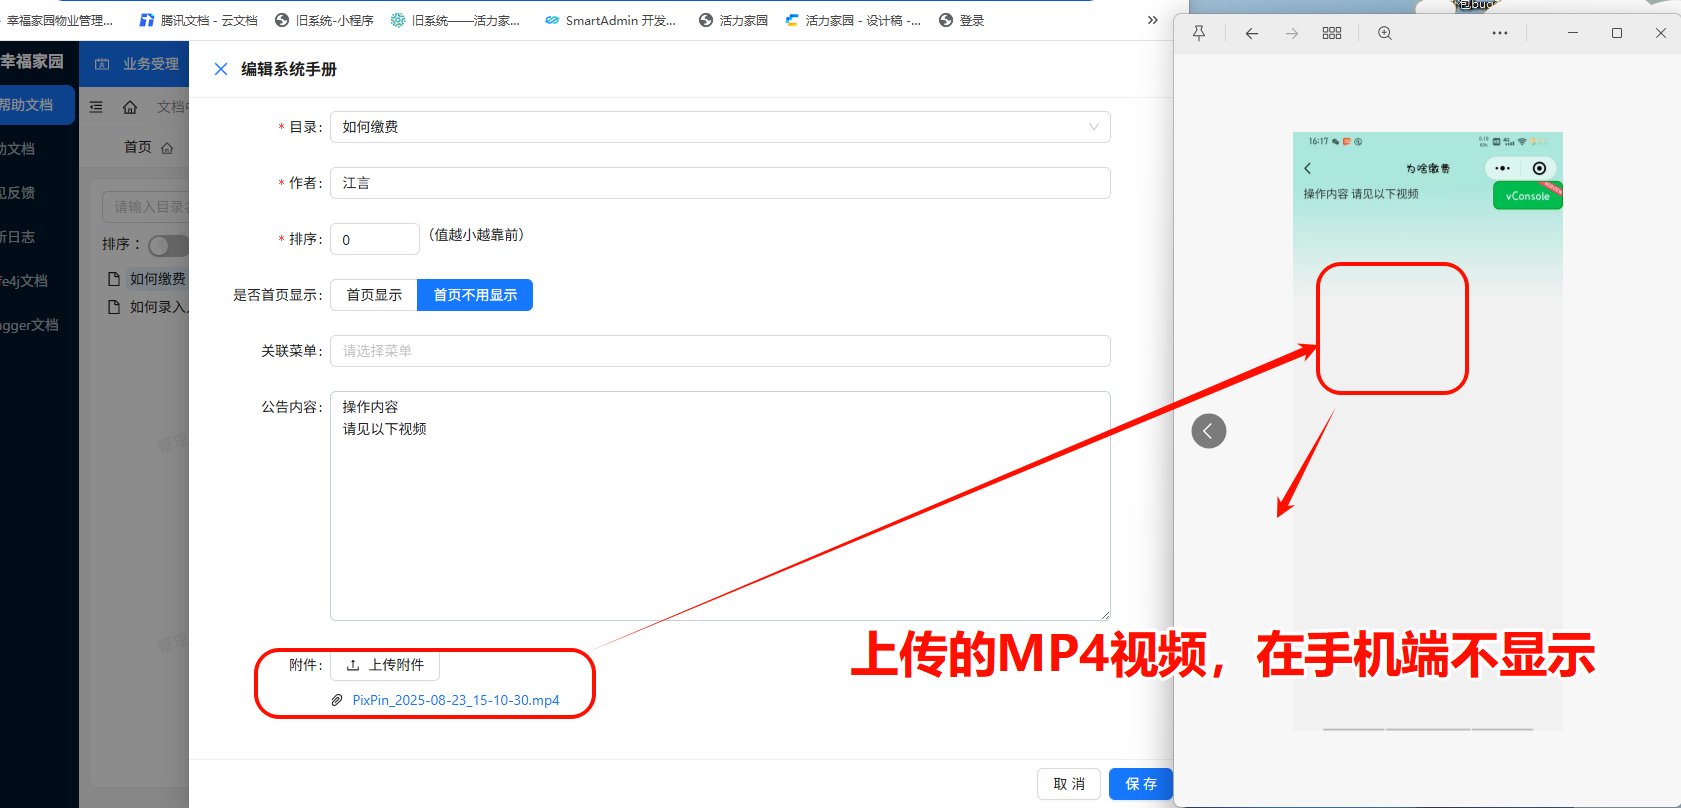Click into the 公告内容 text area
This screenshot has height=808, width=1681.
(720, 506)
